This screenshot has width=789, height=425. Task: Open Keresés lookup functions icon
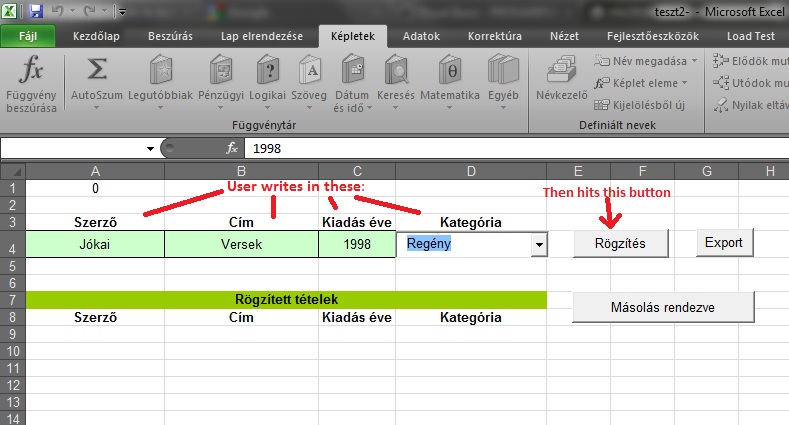(396, 69)
